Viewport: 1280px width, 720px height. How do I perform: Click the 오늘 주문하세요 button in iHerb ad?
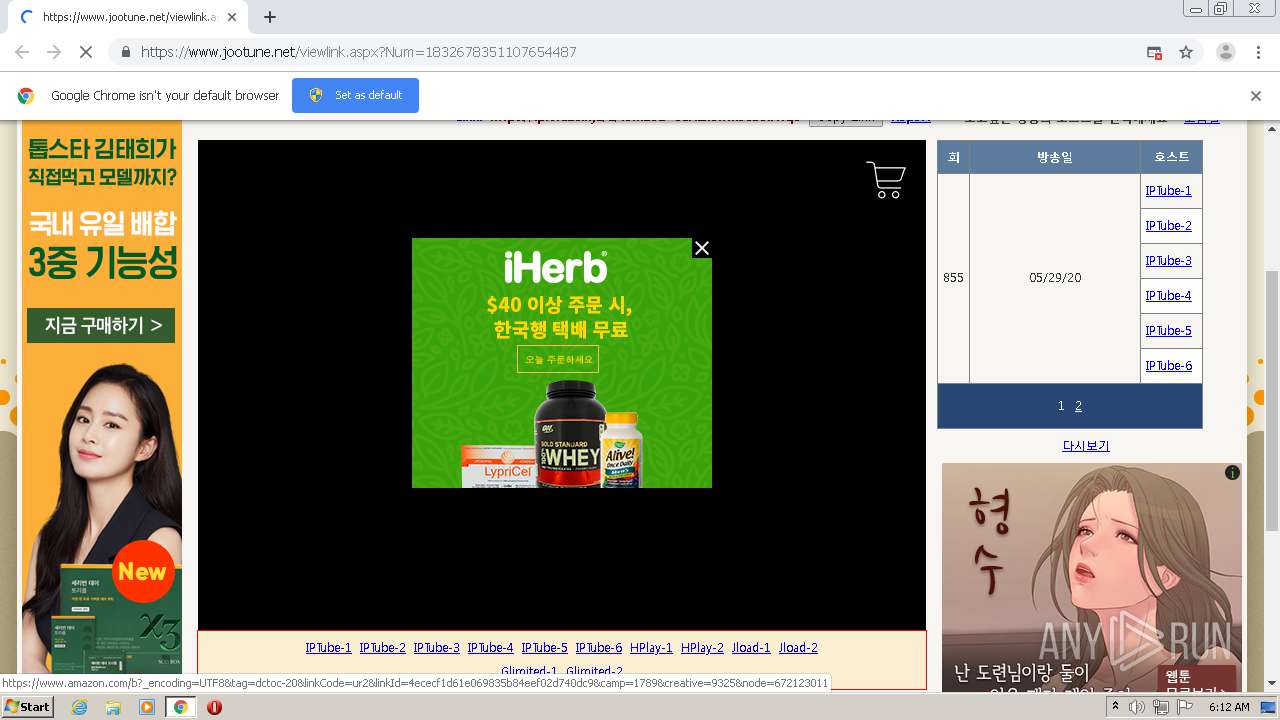(558, 359)
